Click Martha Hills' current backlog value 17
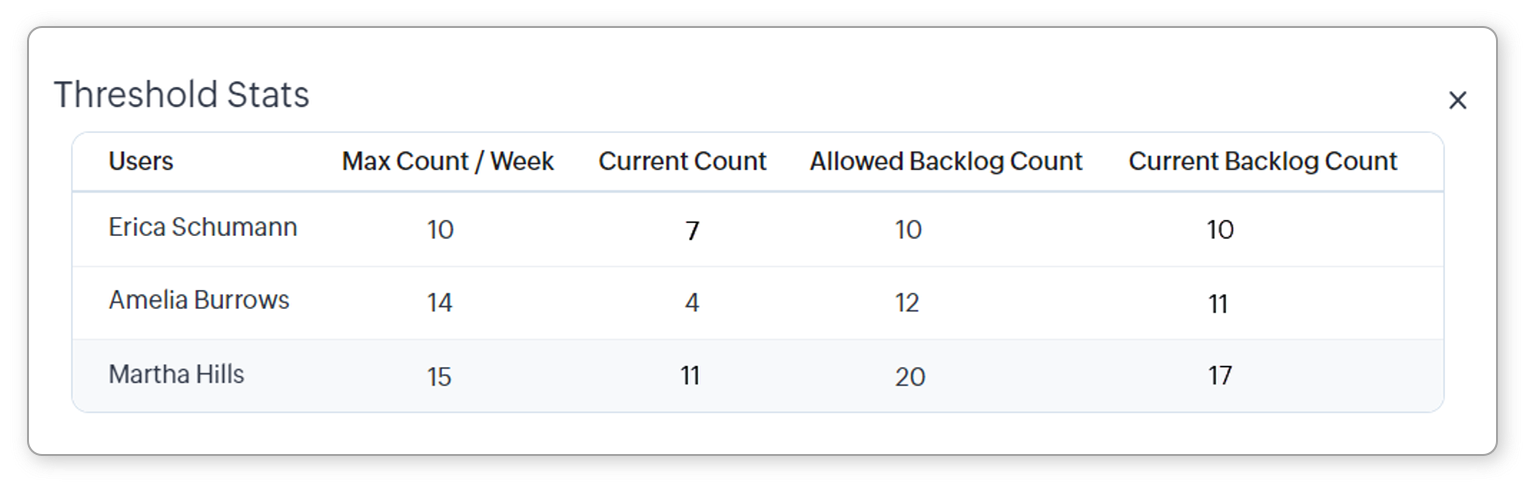Viewport: 1529px width, 497px height. [1219, 376]
